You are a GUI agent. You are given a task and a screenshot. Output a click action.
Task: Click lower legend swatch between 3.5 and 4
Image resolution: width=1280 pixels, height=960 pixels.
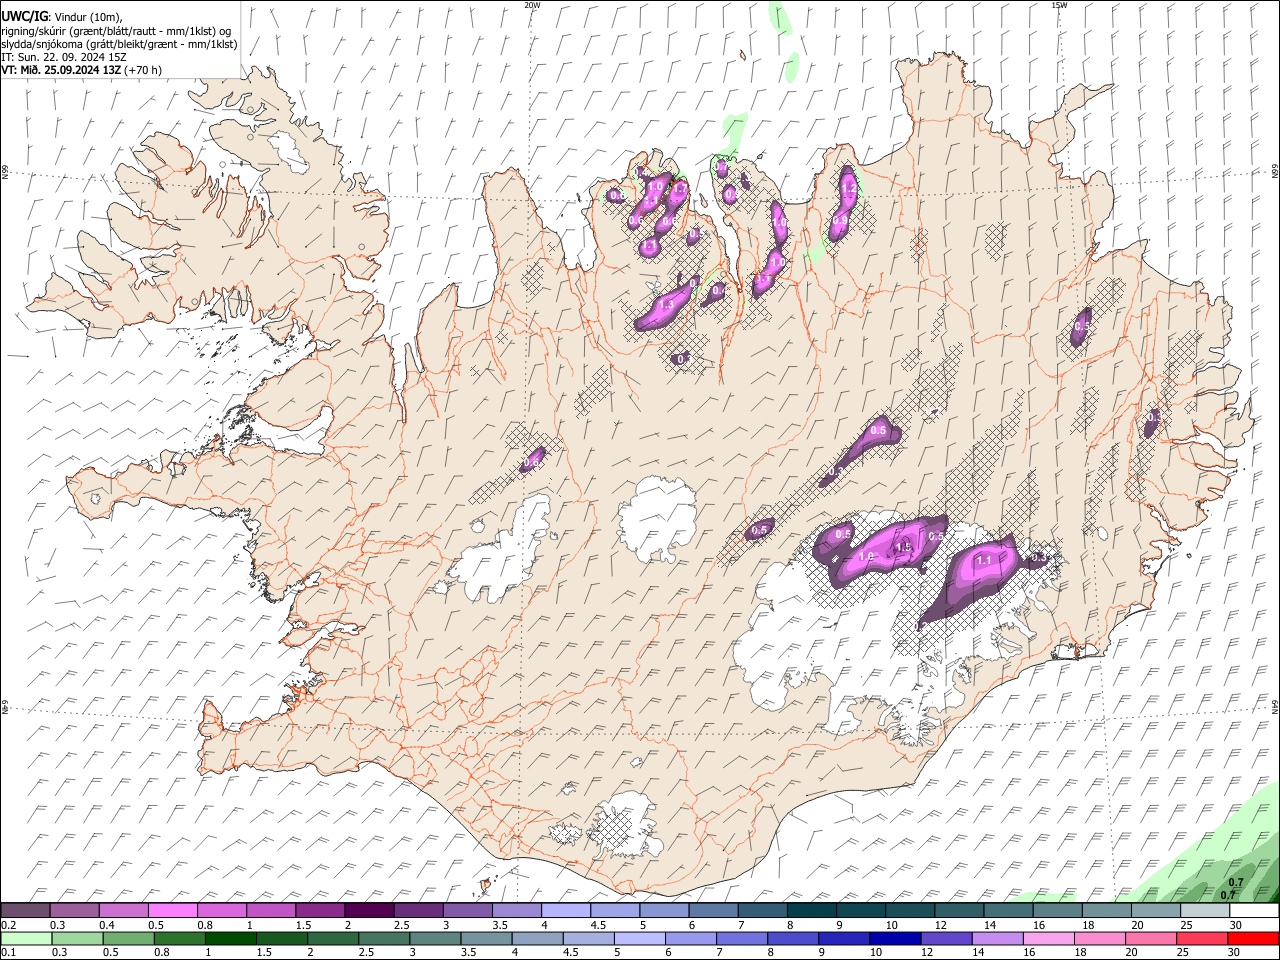486,938
